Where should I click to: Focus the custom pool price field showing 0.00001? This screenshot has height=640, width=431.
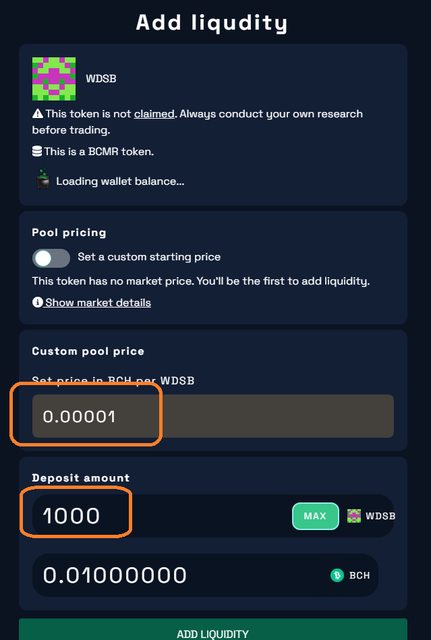(x=213, y=416)
